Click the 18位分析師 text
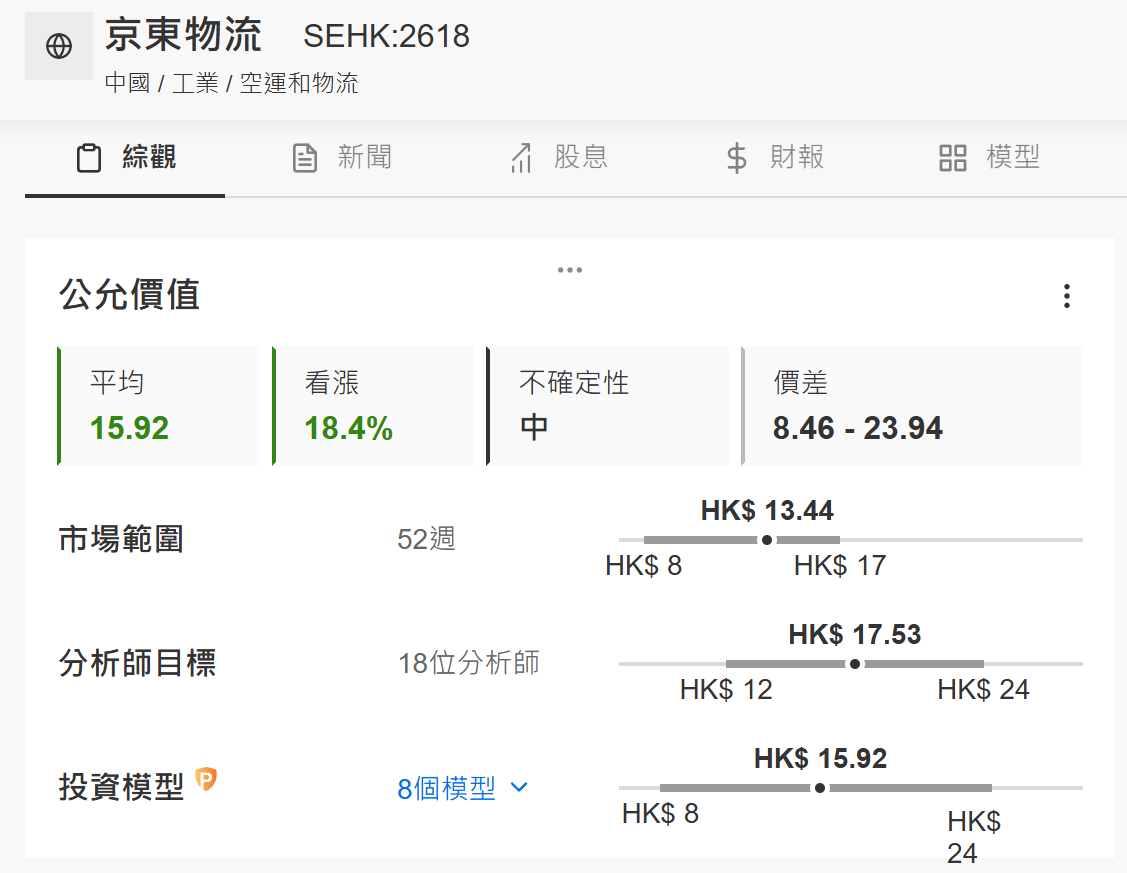 (x=469, y=663)
